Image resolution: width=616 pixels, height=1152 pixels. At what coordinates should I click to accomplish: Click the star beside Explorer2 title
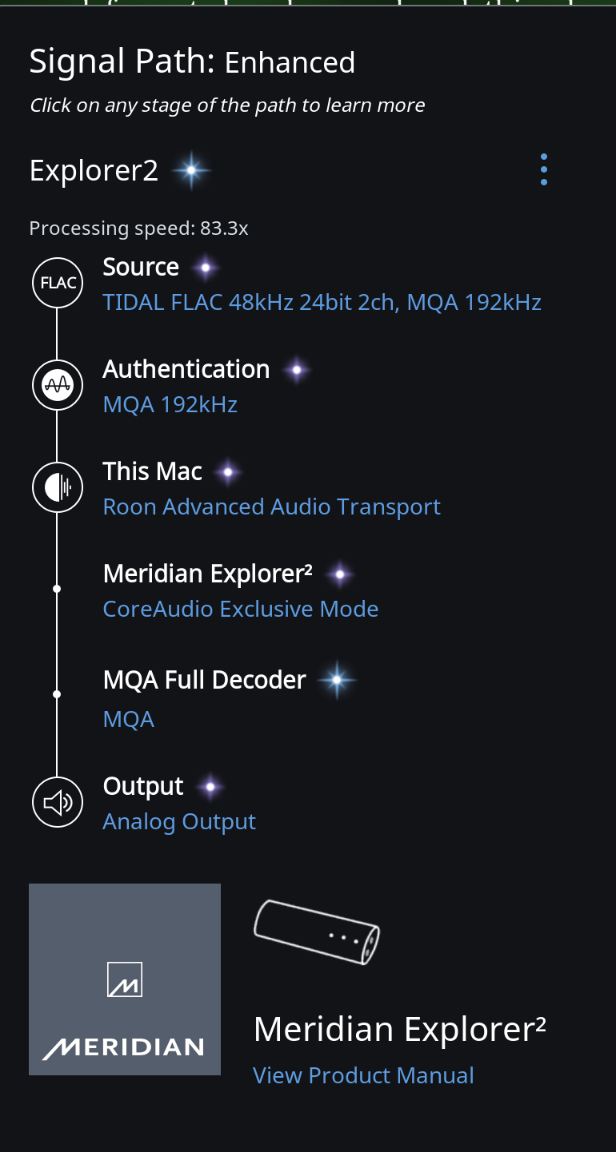pyautogui.click(x=190, y=171)
